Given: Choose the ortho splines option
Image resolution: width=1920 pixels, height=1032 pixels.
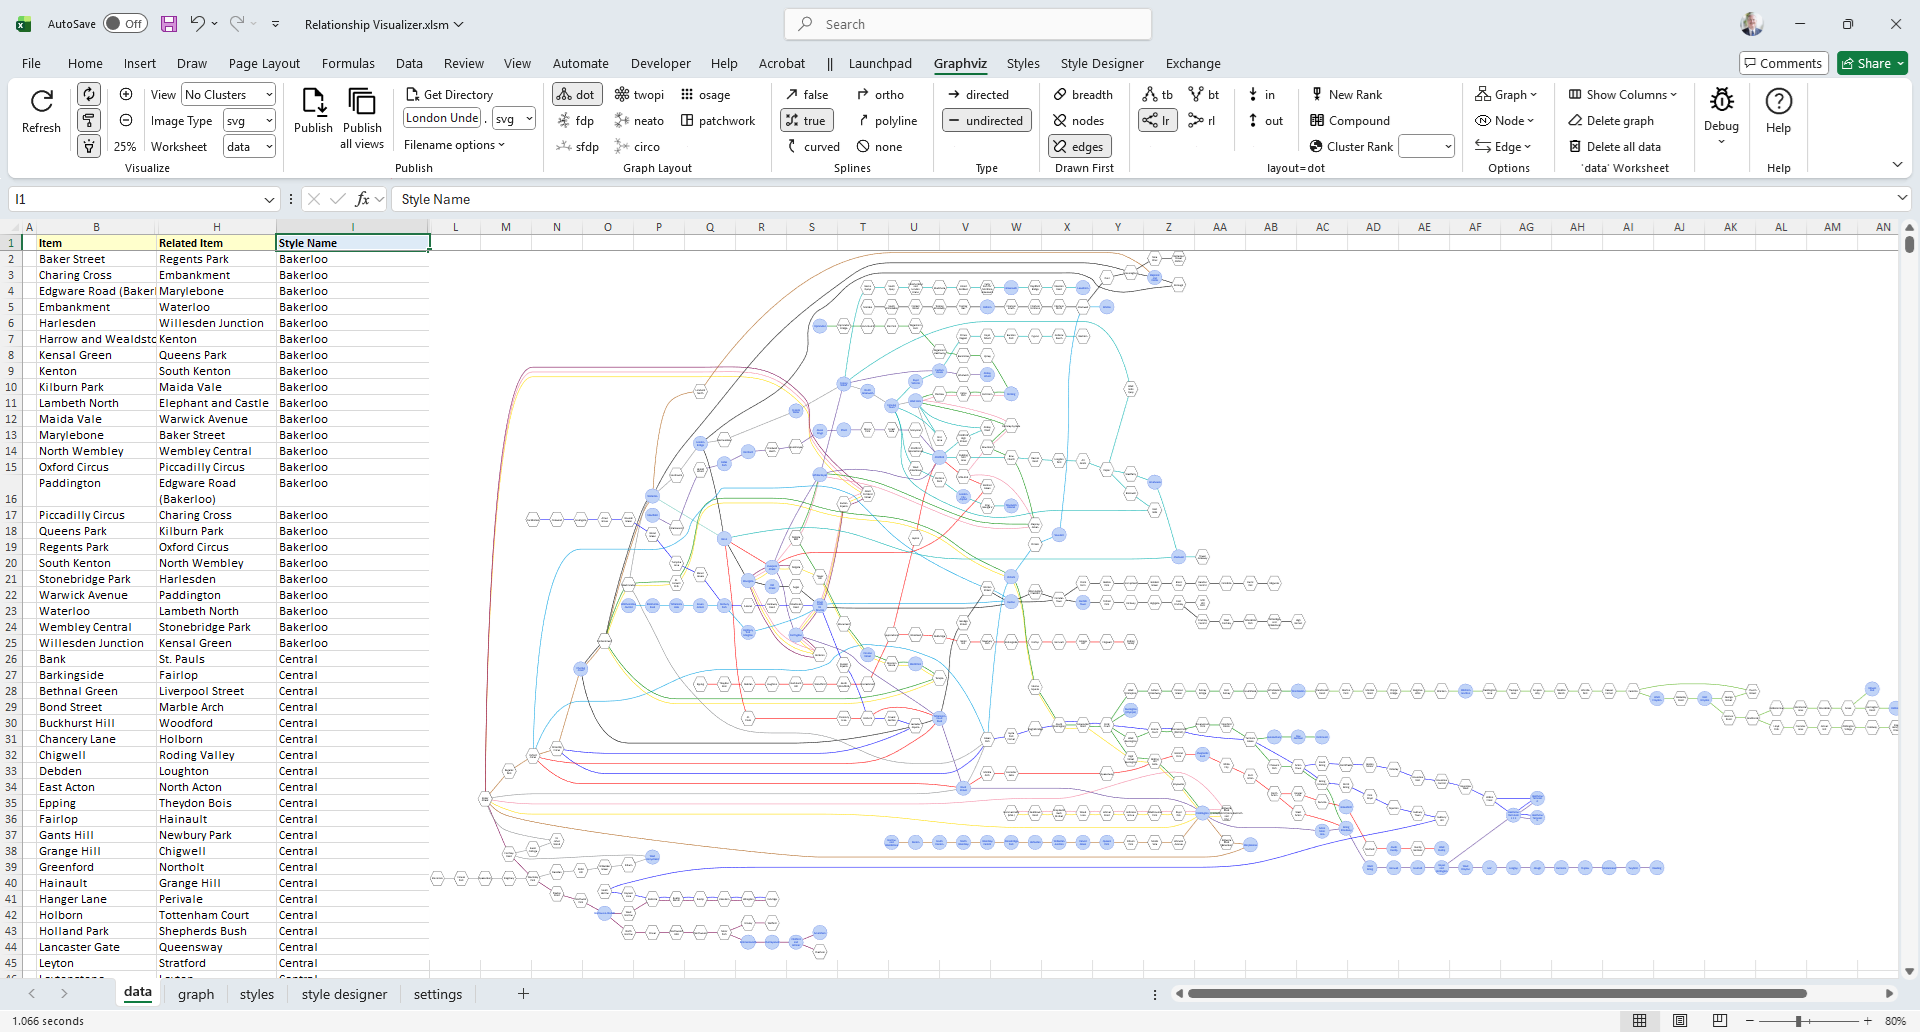Looking at the screenshot, I should pos(879,95).
